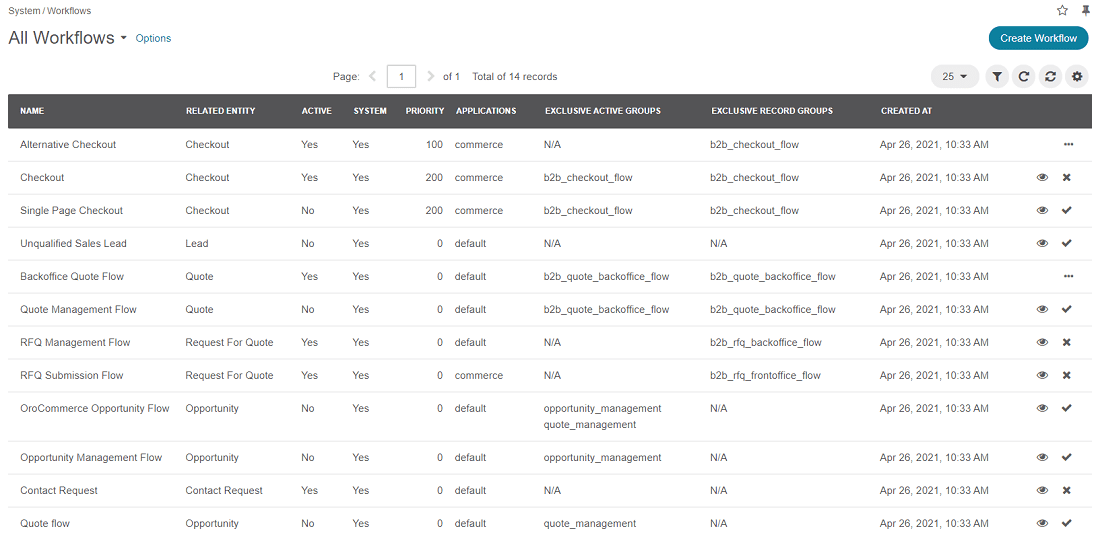Select Backoffice Quote Flow name cell
1100x537 pixels.
tap(72, 277)
